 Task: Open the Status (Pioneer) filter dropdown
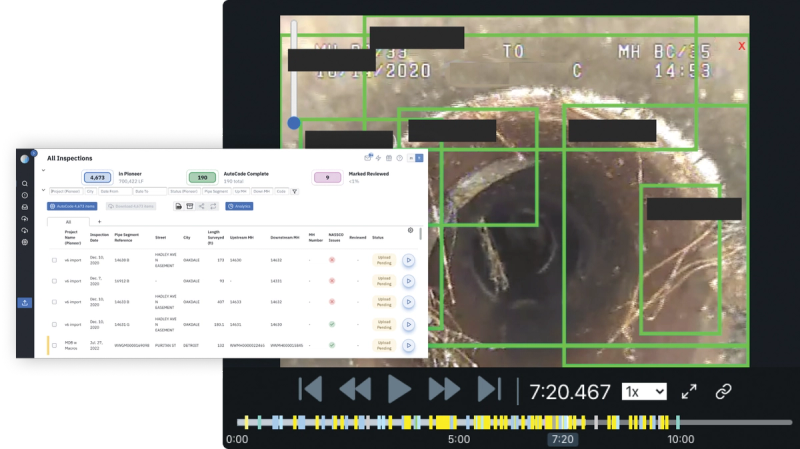[x=184, y=191]
